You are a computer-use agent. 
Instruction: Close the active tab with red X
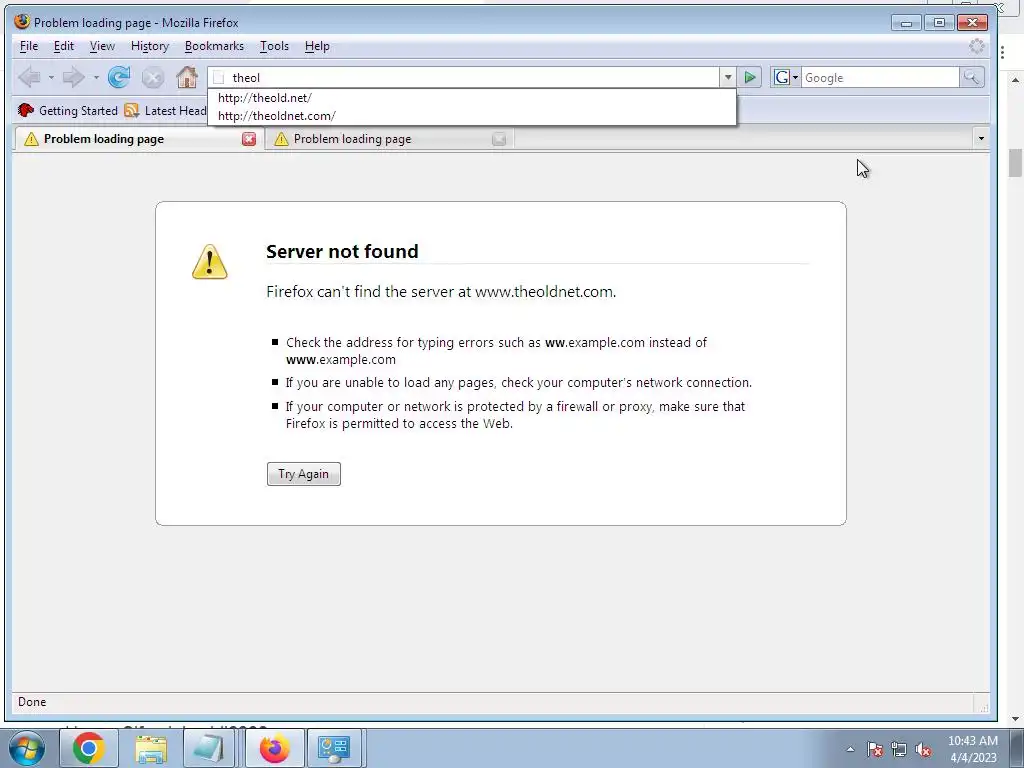[x=249, y=138]
